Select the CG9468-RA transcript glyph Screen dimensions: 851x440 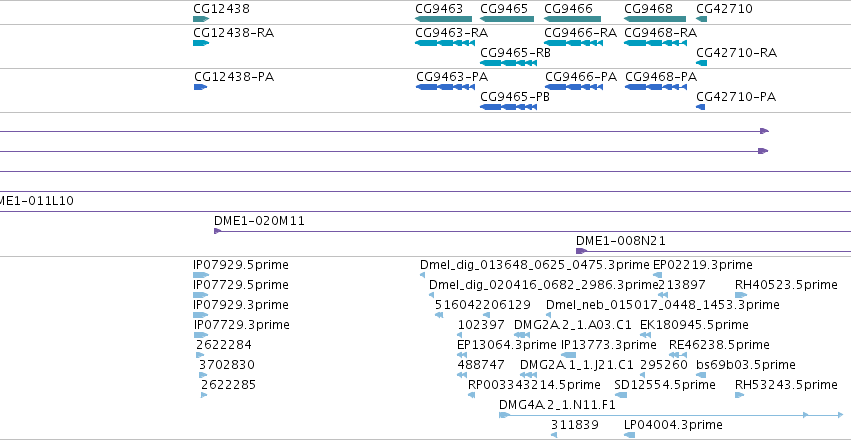point(656,43)
